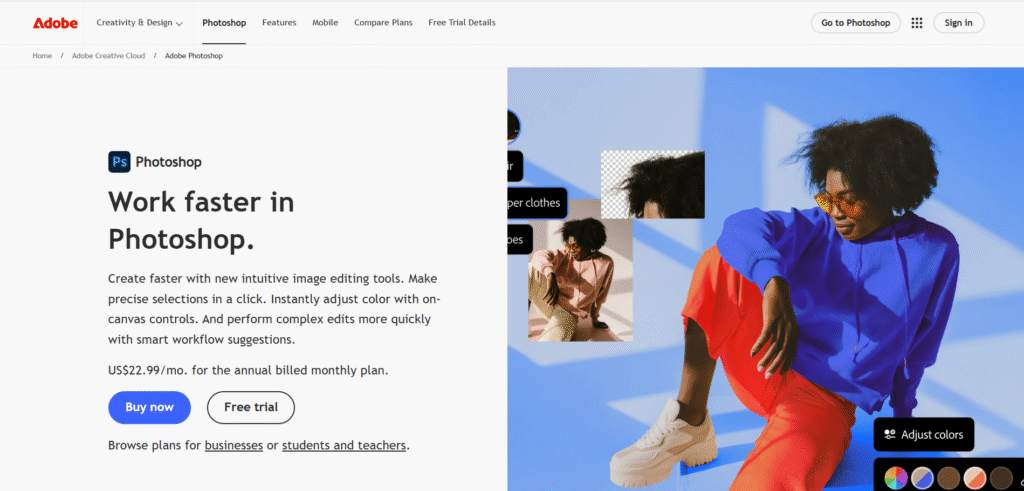Screen dimensions: 1024x491
Task: Click the Sign in button
Action: [958, 23]
